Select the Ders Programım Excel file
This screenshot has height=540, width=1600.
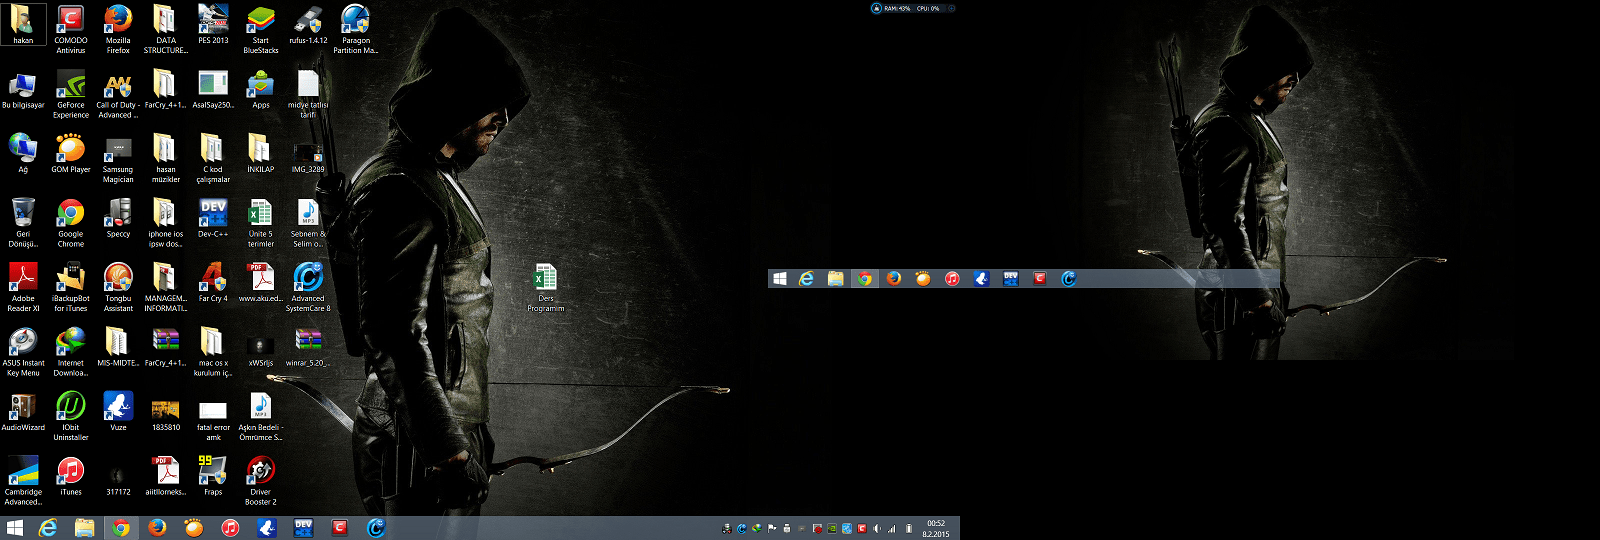coord(546,288)
